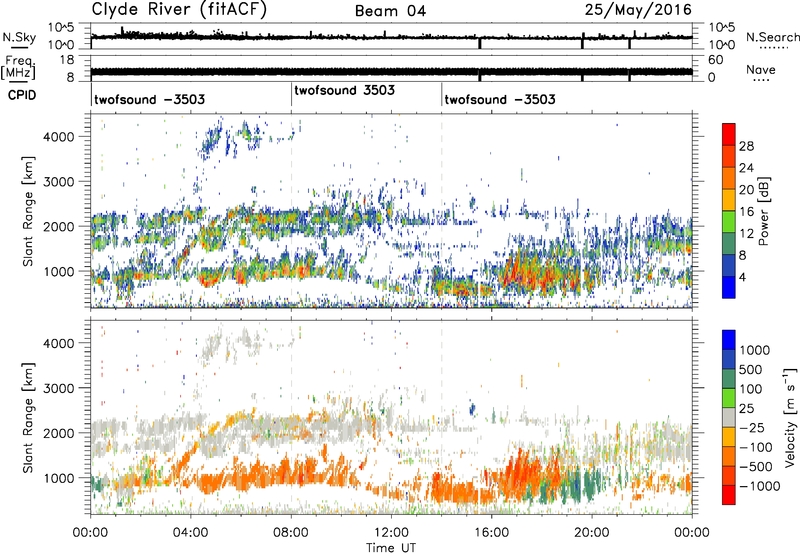Click the '16:00' time axis label
The image size is (800, 554).
491,533
